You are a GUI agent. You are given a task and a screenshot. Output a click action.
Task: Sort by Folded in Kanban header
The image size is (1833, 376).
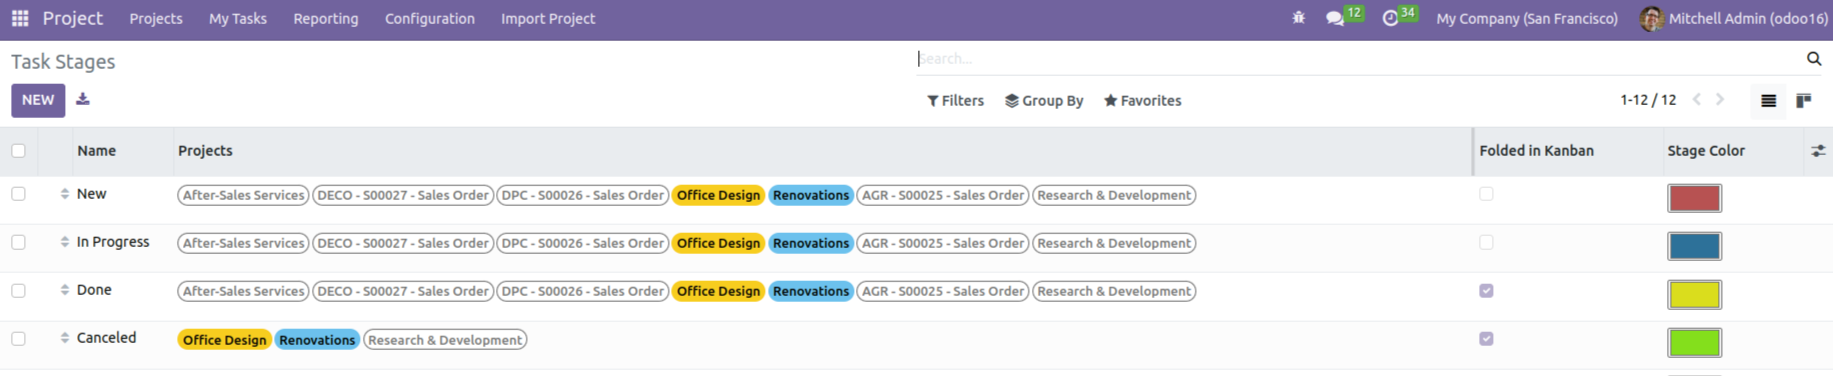(1536, 151)
